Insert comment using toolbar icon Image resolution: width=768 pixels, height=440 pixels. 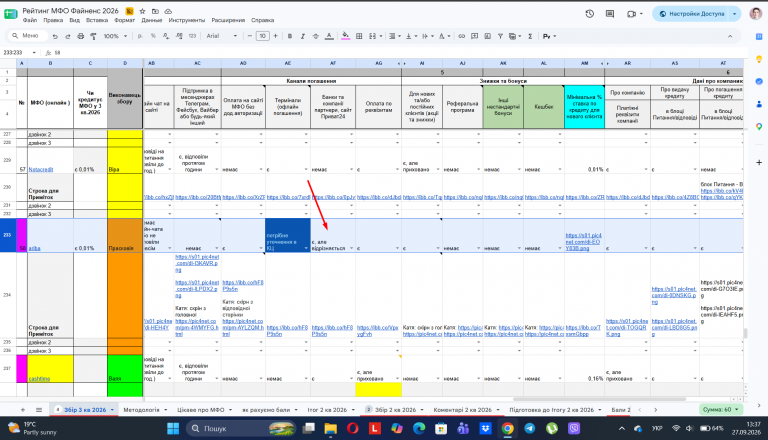click(475, 36)
